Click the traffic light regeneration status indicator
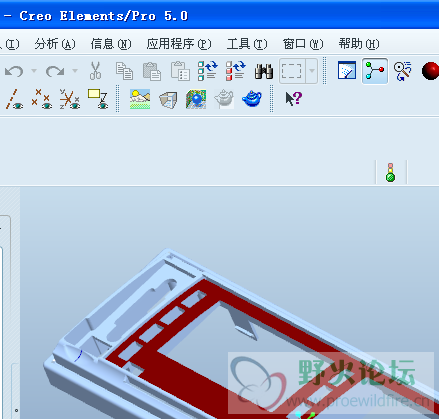439x419 pixels. pos(390,172)
